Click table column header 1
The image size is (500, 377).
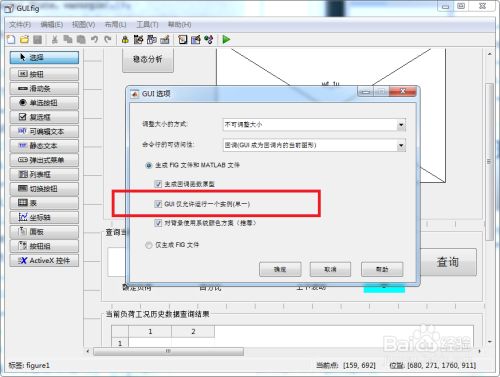150,331
